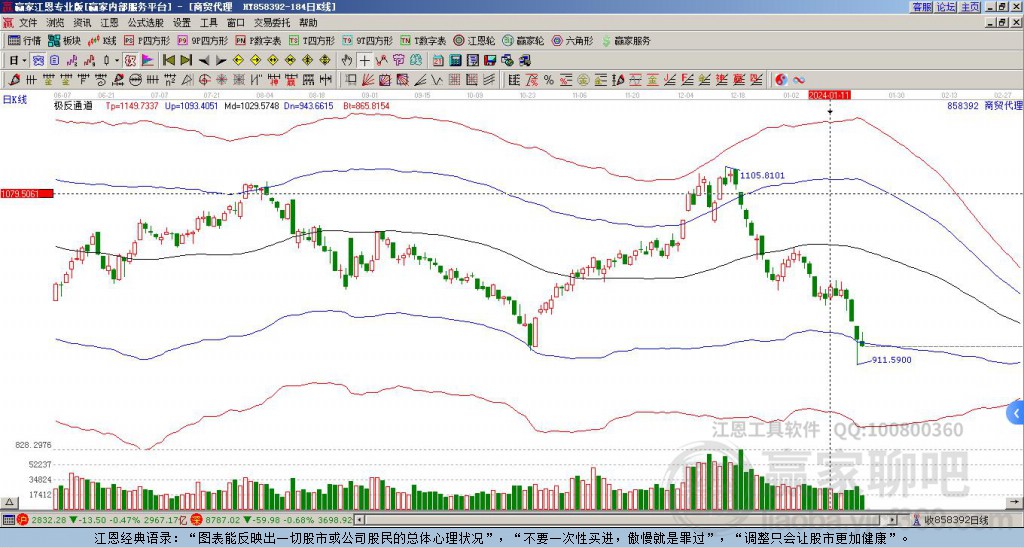Jump to first bar icon
1024x548 pixels.
(x=168, y=61)
